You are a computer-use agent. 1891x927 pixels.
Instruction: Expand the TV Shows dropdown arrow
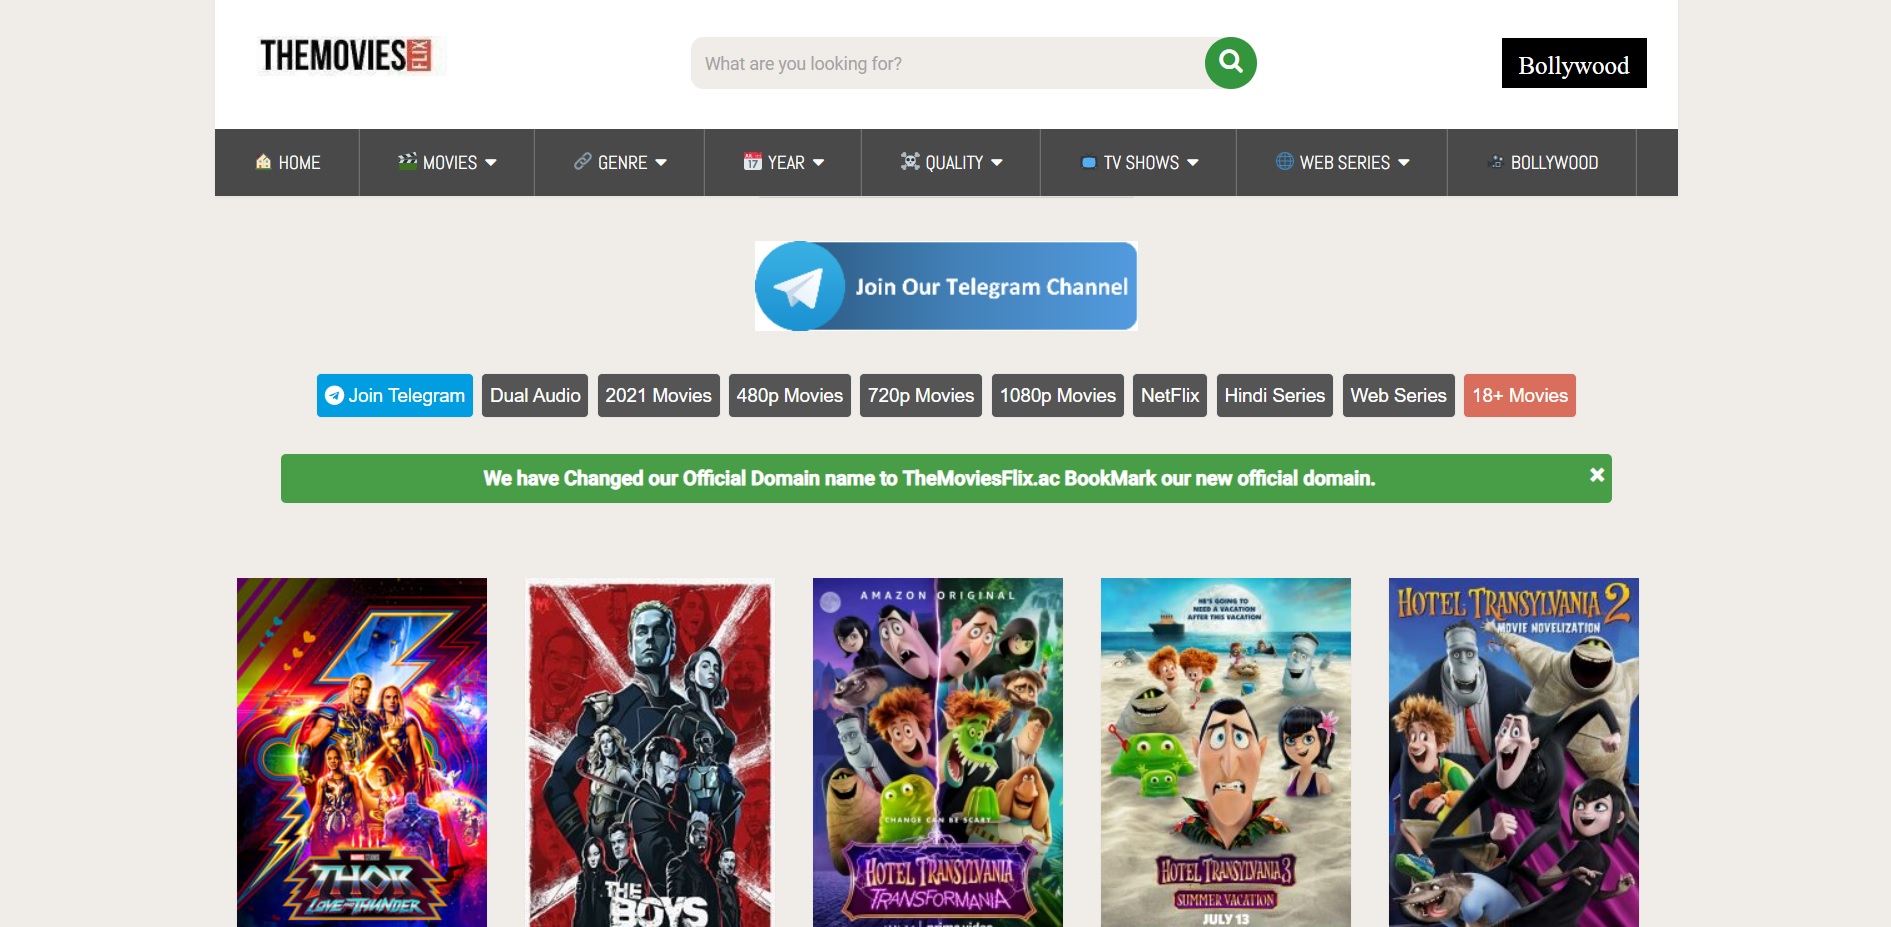1193,162
